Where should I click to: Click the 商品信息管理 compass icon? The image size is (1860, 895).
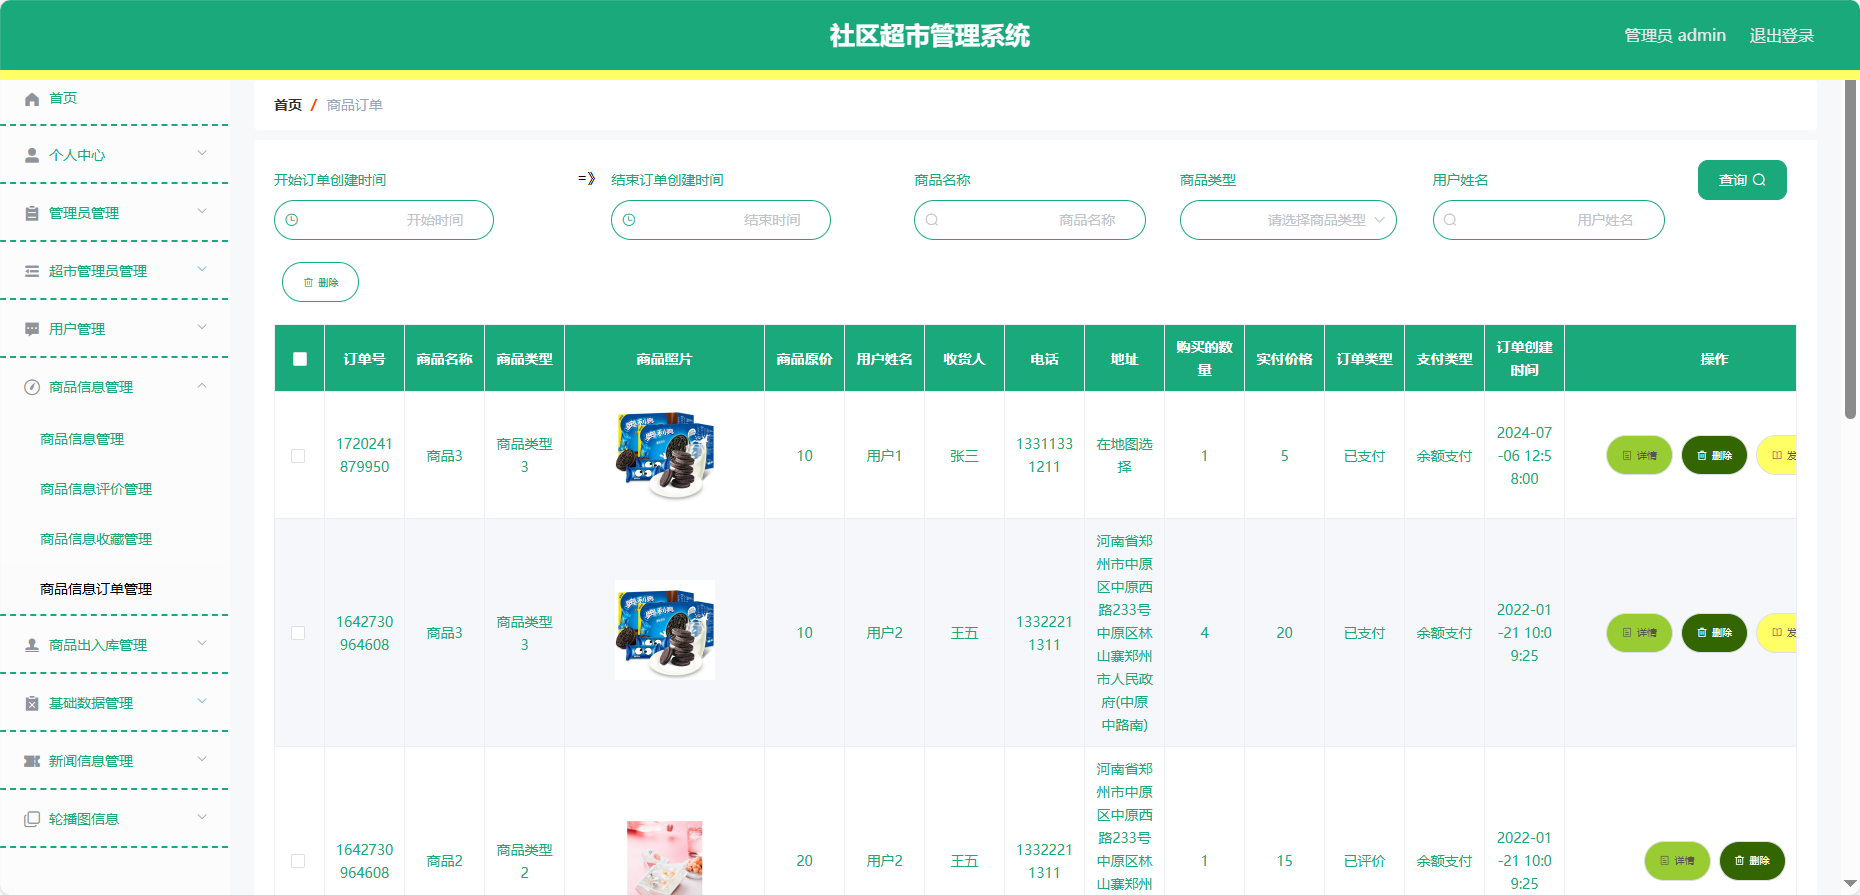coord(32,387)
